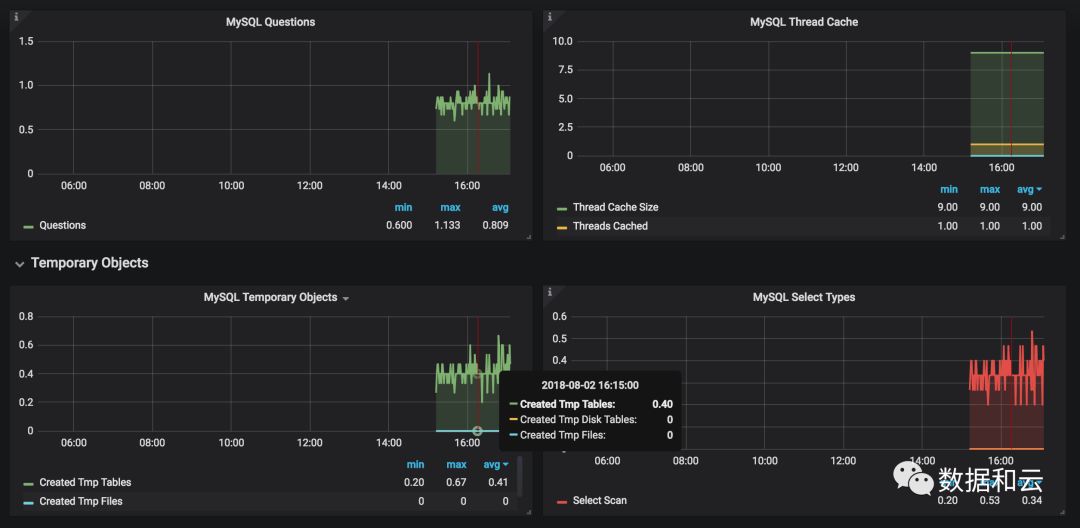Open the MySQL Select Types info icon

click(550, 292)
